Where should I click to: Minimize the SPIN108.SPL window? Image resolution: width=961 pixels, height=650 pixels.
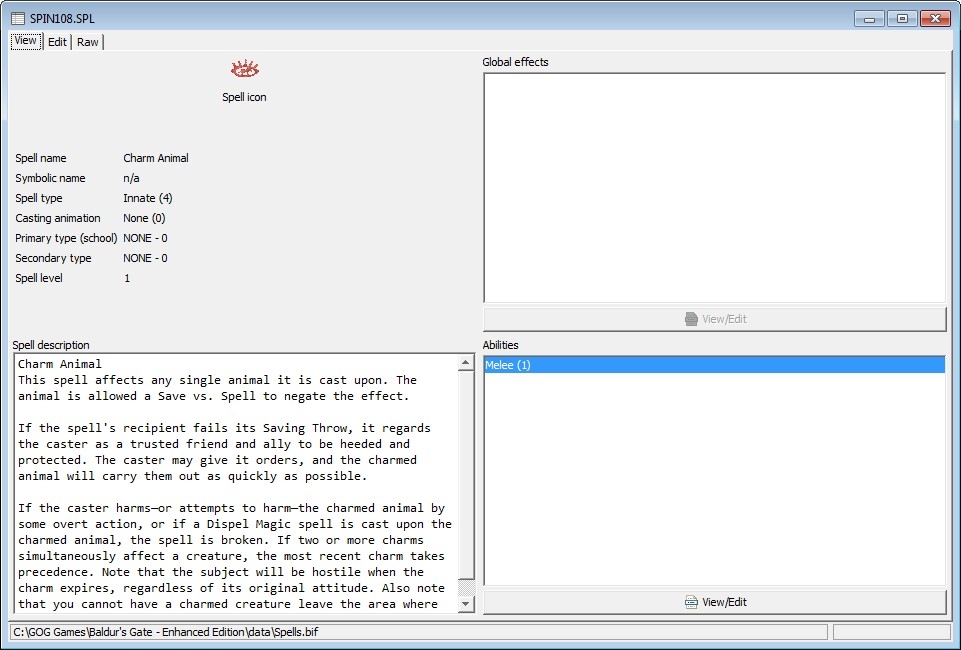870,18
